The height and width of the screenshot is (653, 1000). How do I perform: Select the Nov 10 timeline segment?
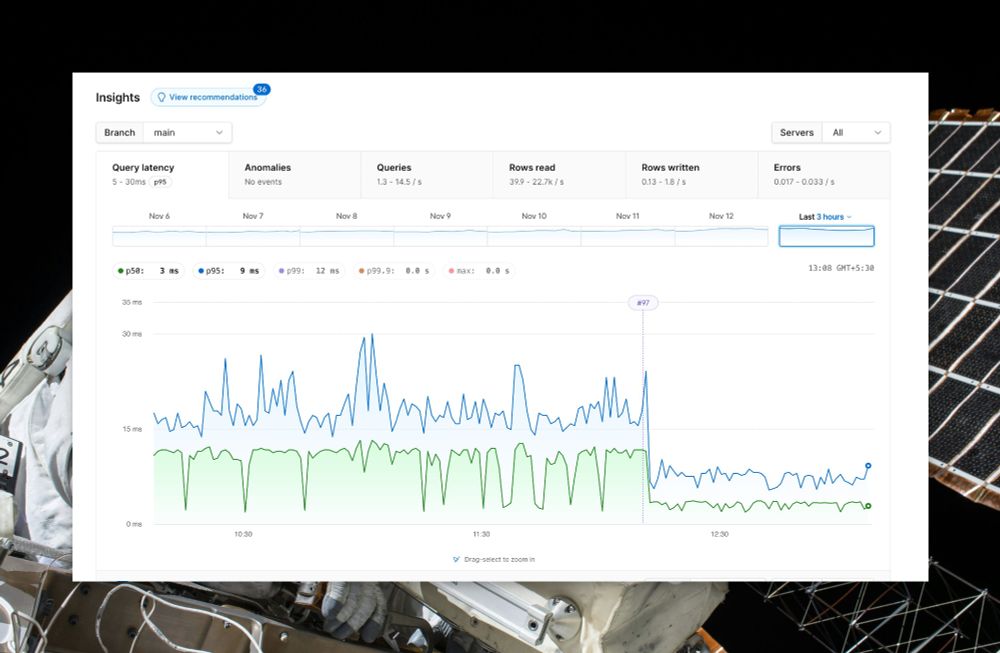pos(534,236)
